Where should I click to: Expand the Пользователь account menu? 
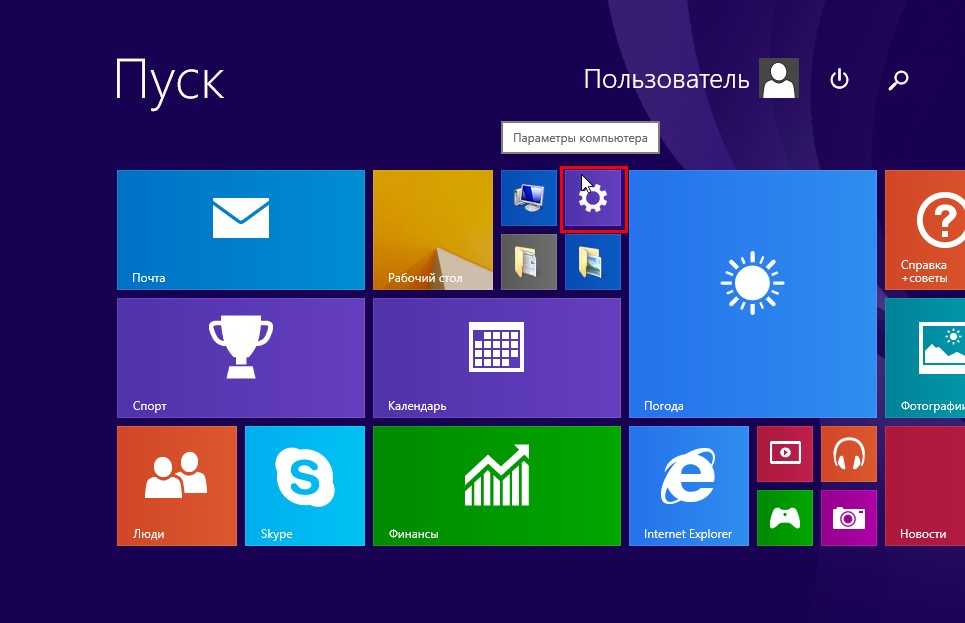point(690,79)
